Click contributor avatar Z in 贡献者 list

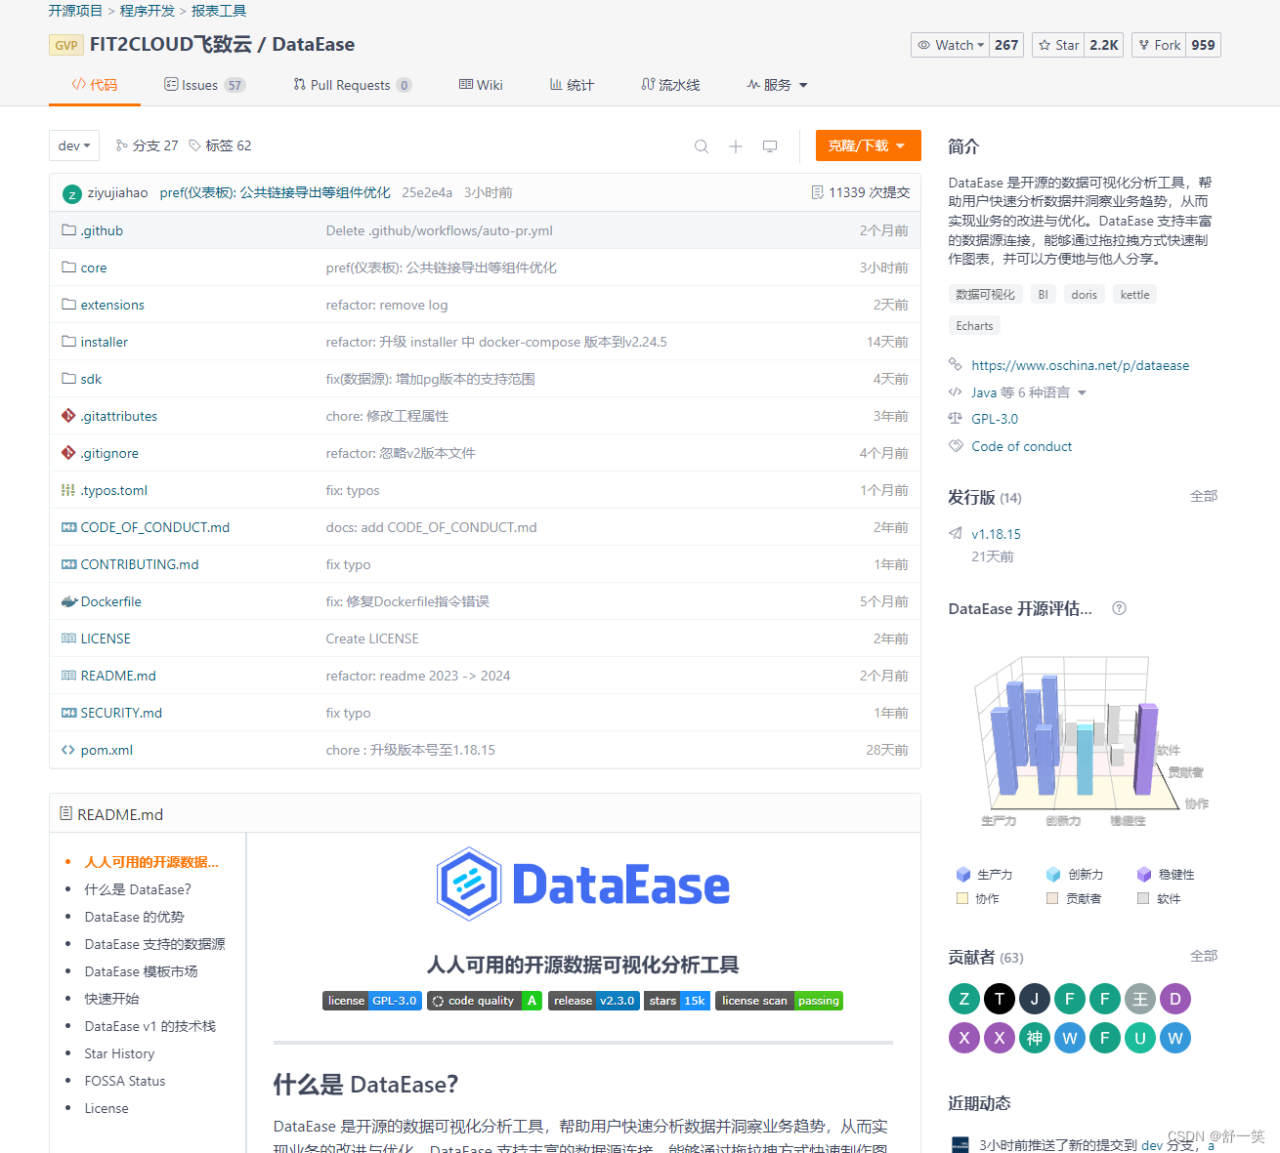[x=963, y=998]
